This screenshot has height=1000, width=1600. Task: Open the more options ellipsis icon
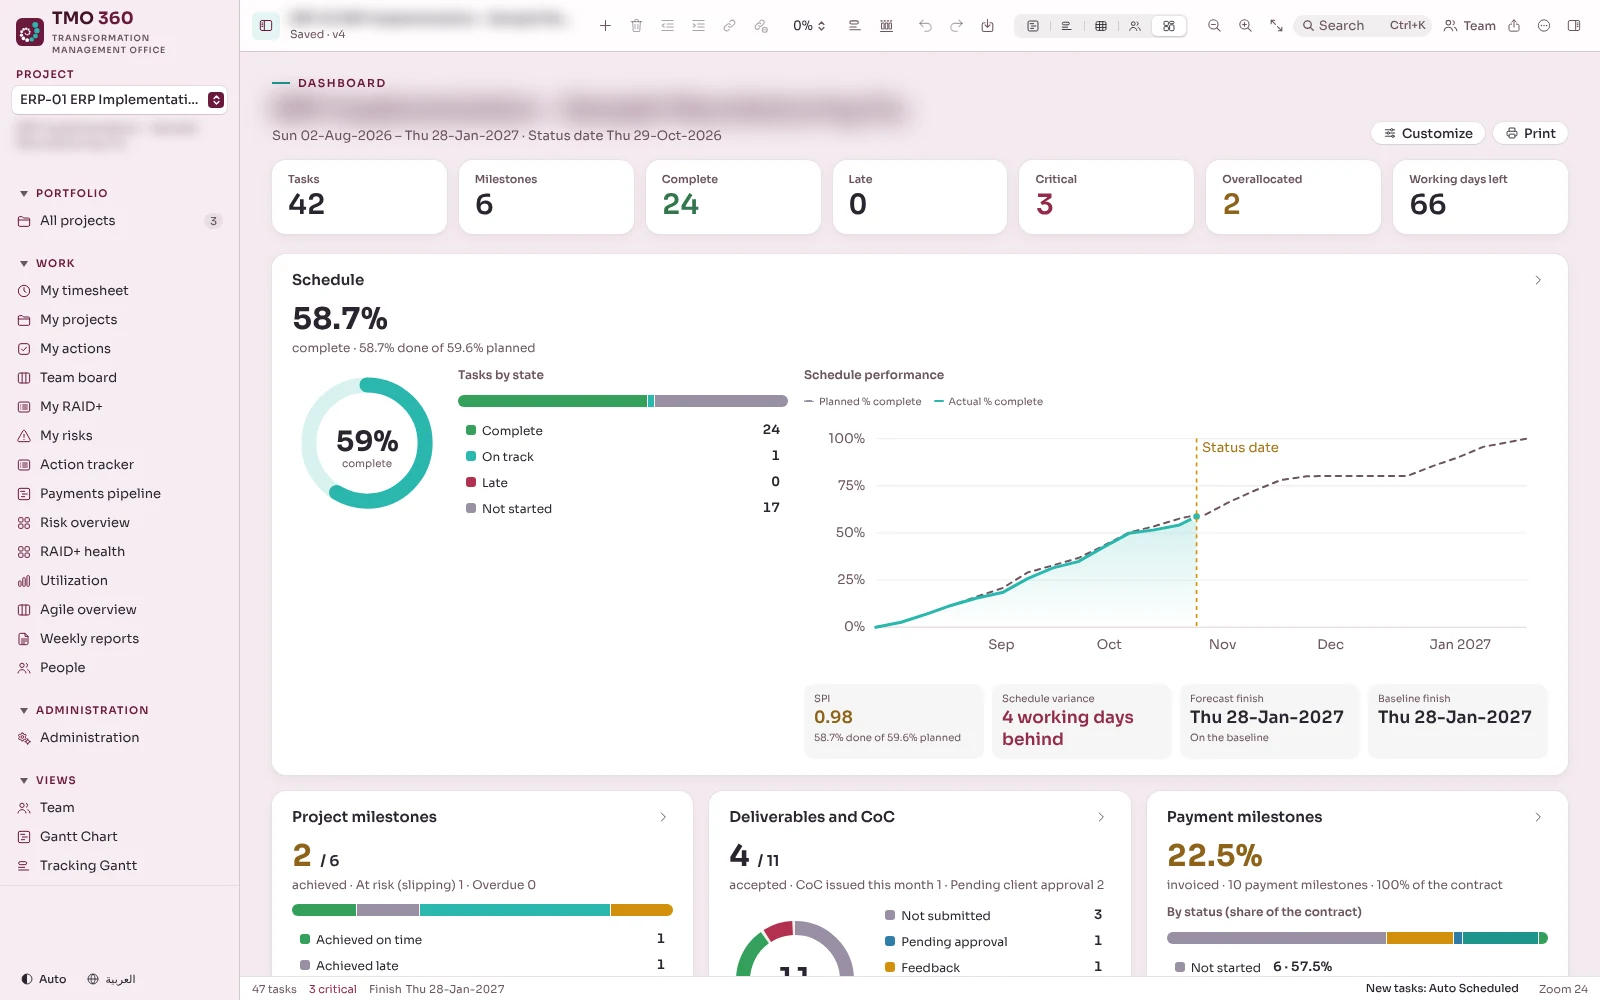(x=1544, y=26)
